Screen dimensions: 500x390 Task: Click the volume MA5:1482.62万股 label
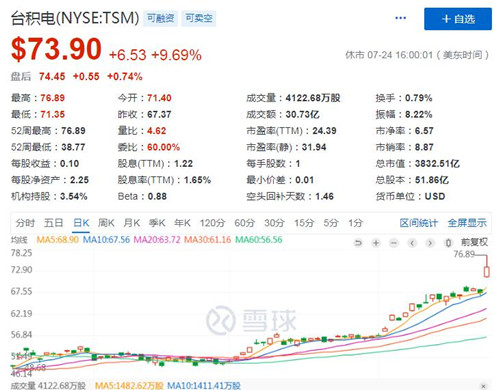[129, 386]
